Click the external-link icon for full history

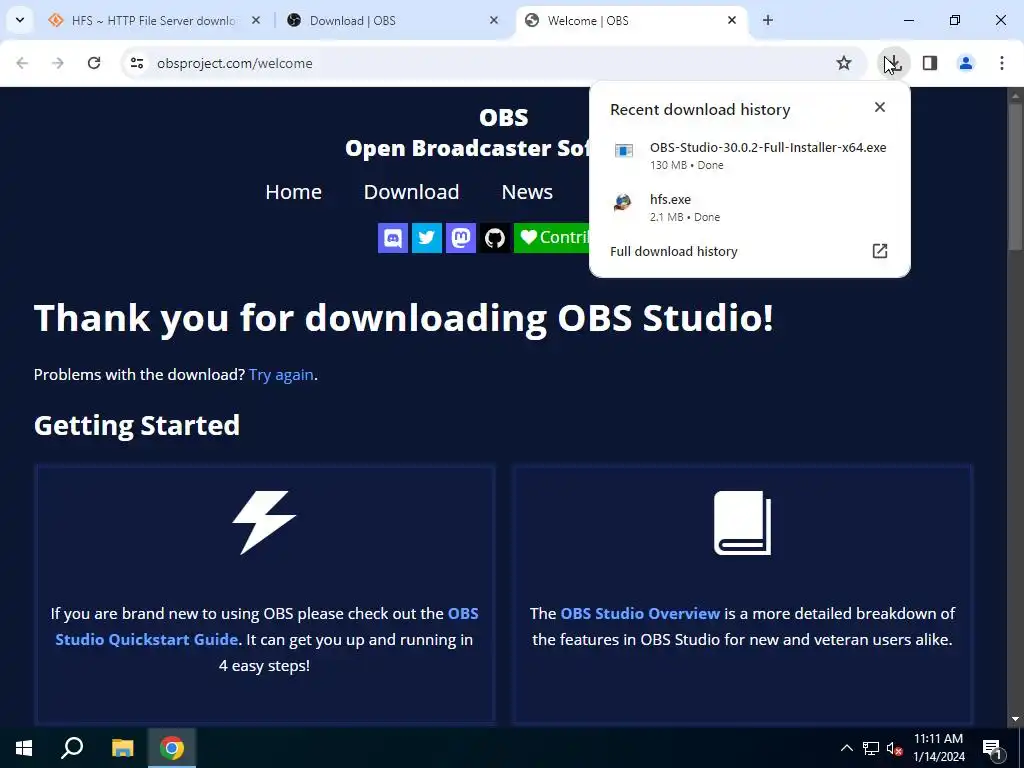880,251
